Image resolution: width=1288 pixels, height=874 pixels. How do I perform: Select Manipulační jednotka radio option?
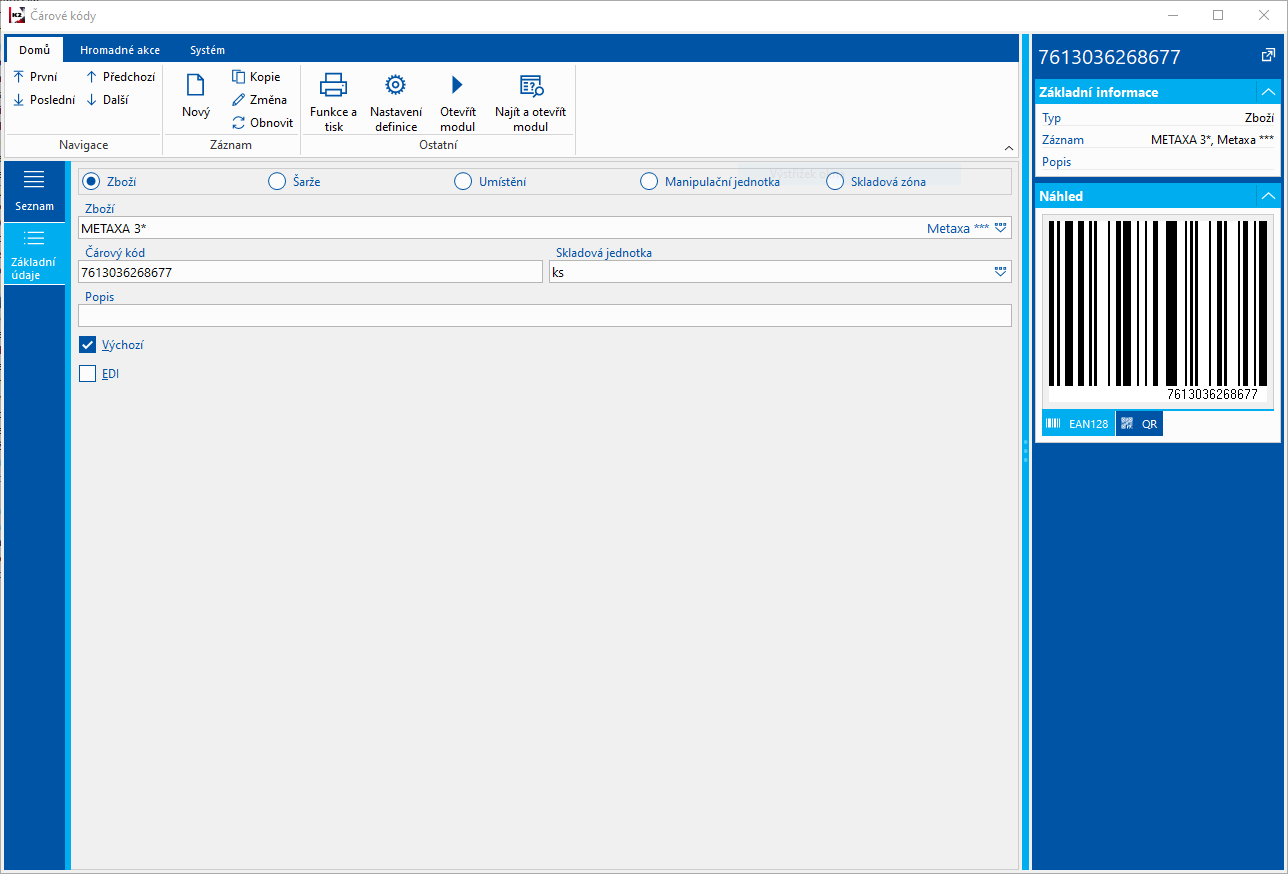pyautogui.click(x=648, y=182)
